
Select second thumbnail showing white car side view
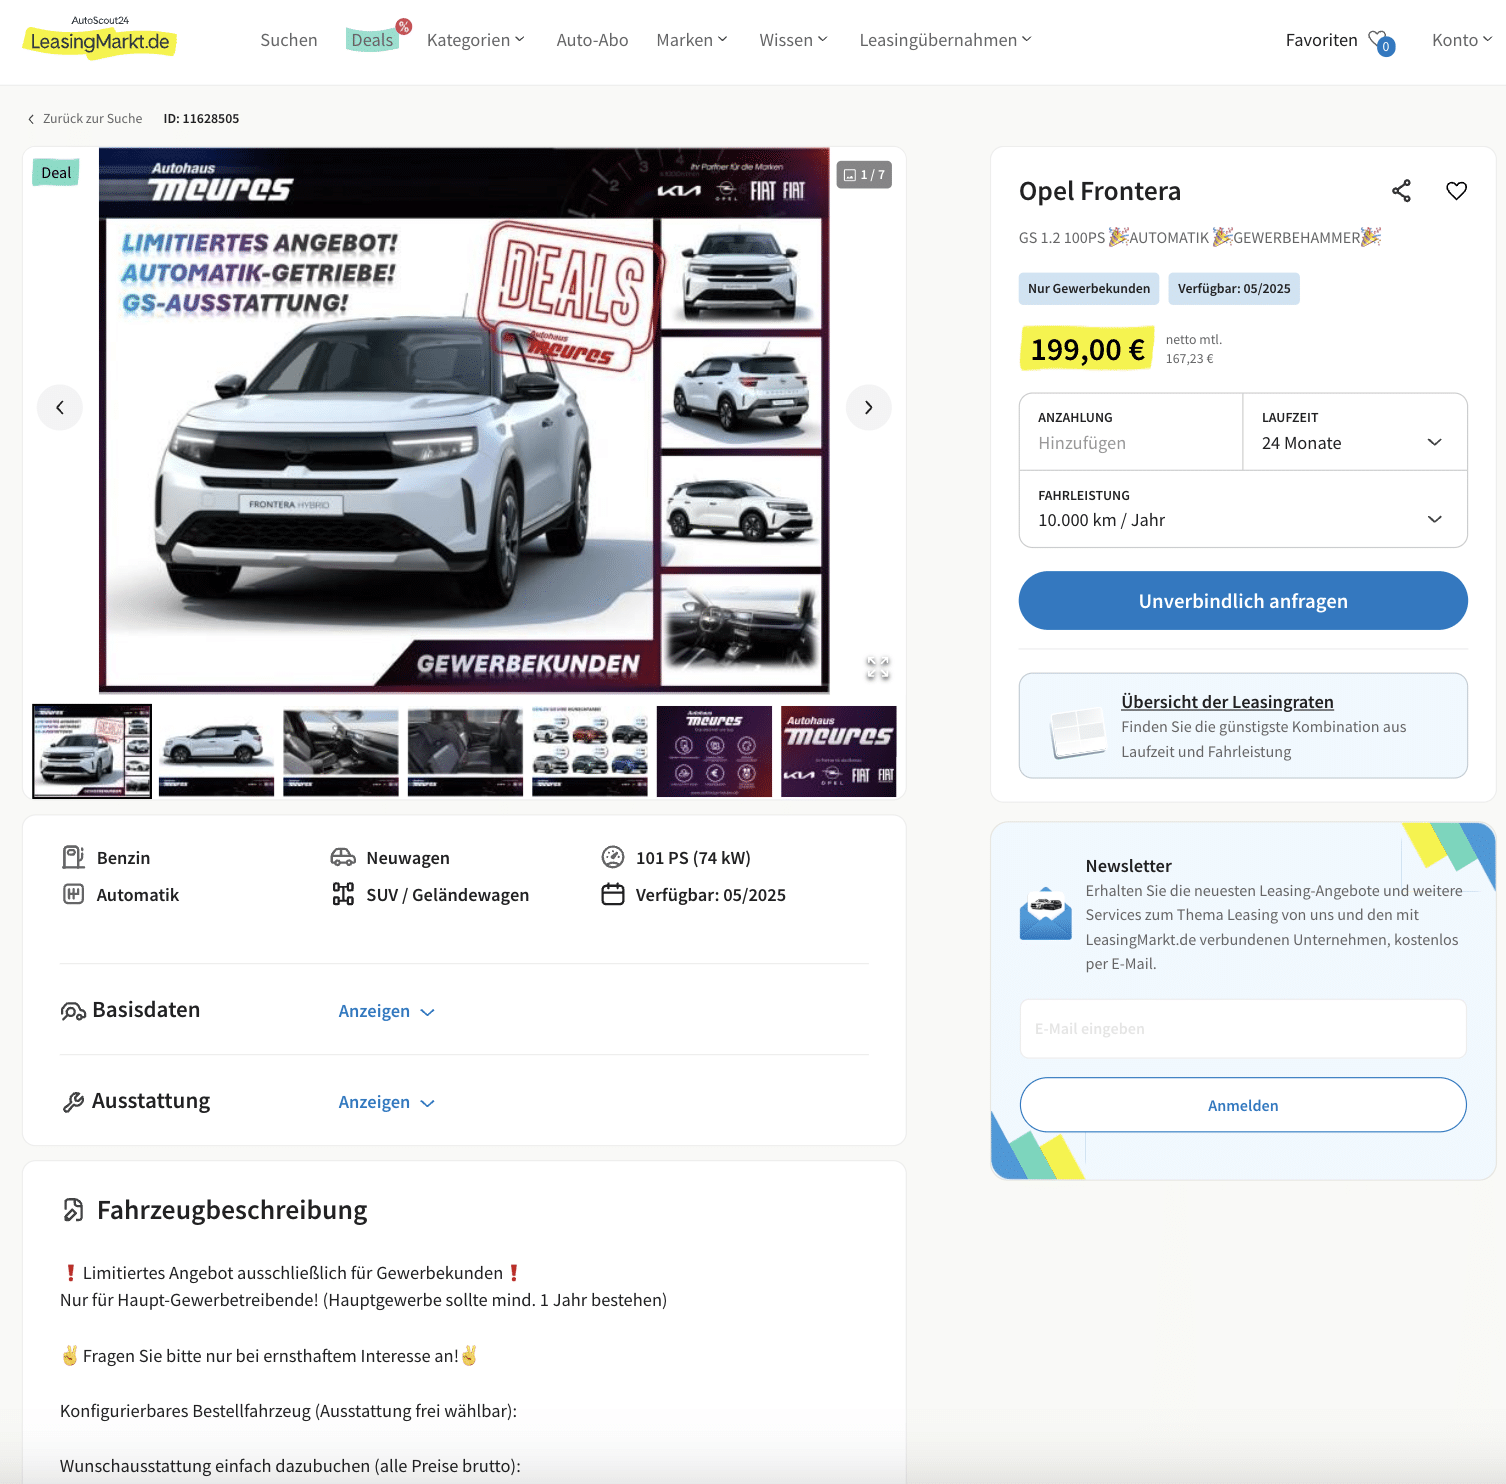(x=216, y=751)
